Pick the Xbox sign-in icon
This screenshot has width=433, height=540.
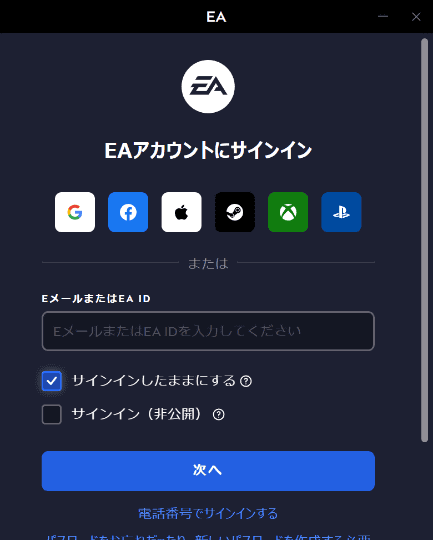(x=288, y=212)
